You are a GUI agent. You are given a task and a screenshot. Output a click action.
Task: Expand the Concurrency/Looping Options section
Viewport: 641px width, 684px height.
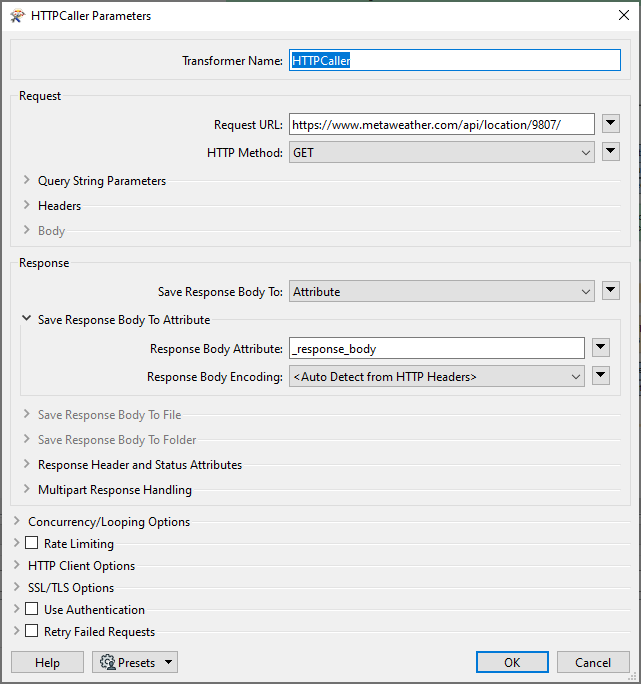tap(17, 520)
